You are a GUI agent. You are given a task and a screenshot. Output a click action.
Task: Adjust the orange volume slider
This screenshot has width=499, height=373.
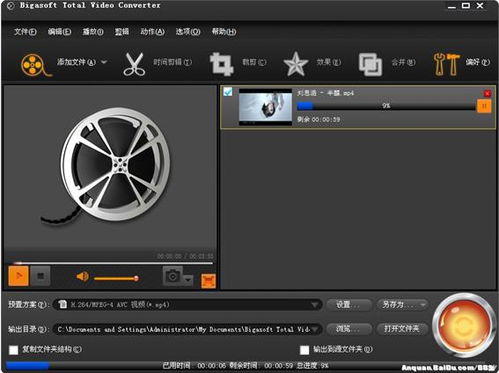point(116,278)
